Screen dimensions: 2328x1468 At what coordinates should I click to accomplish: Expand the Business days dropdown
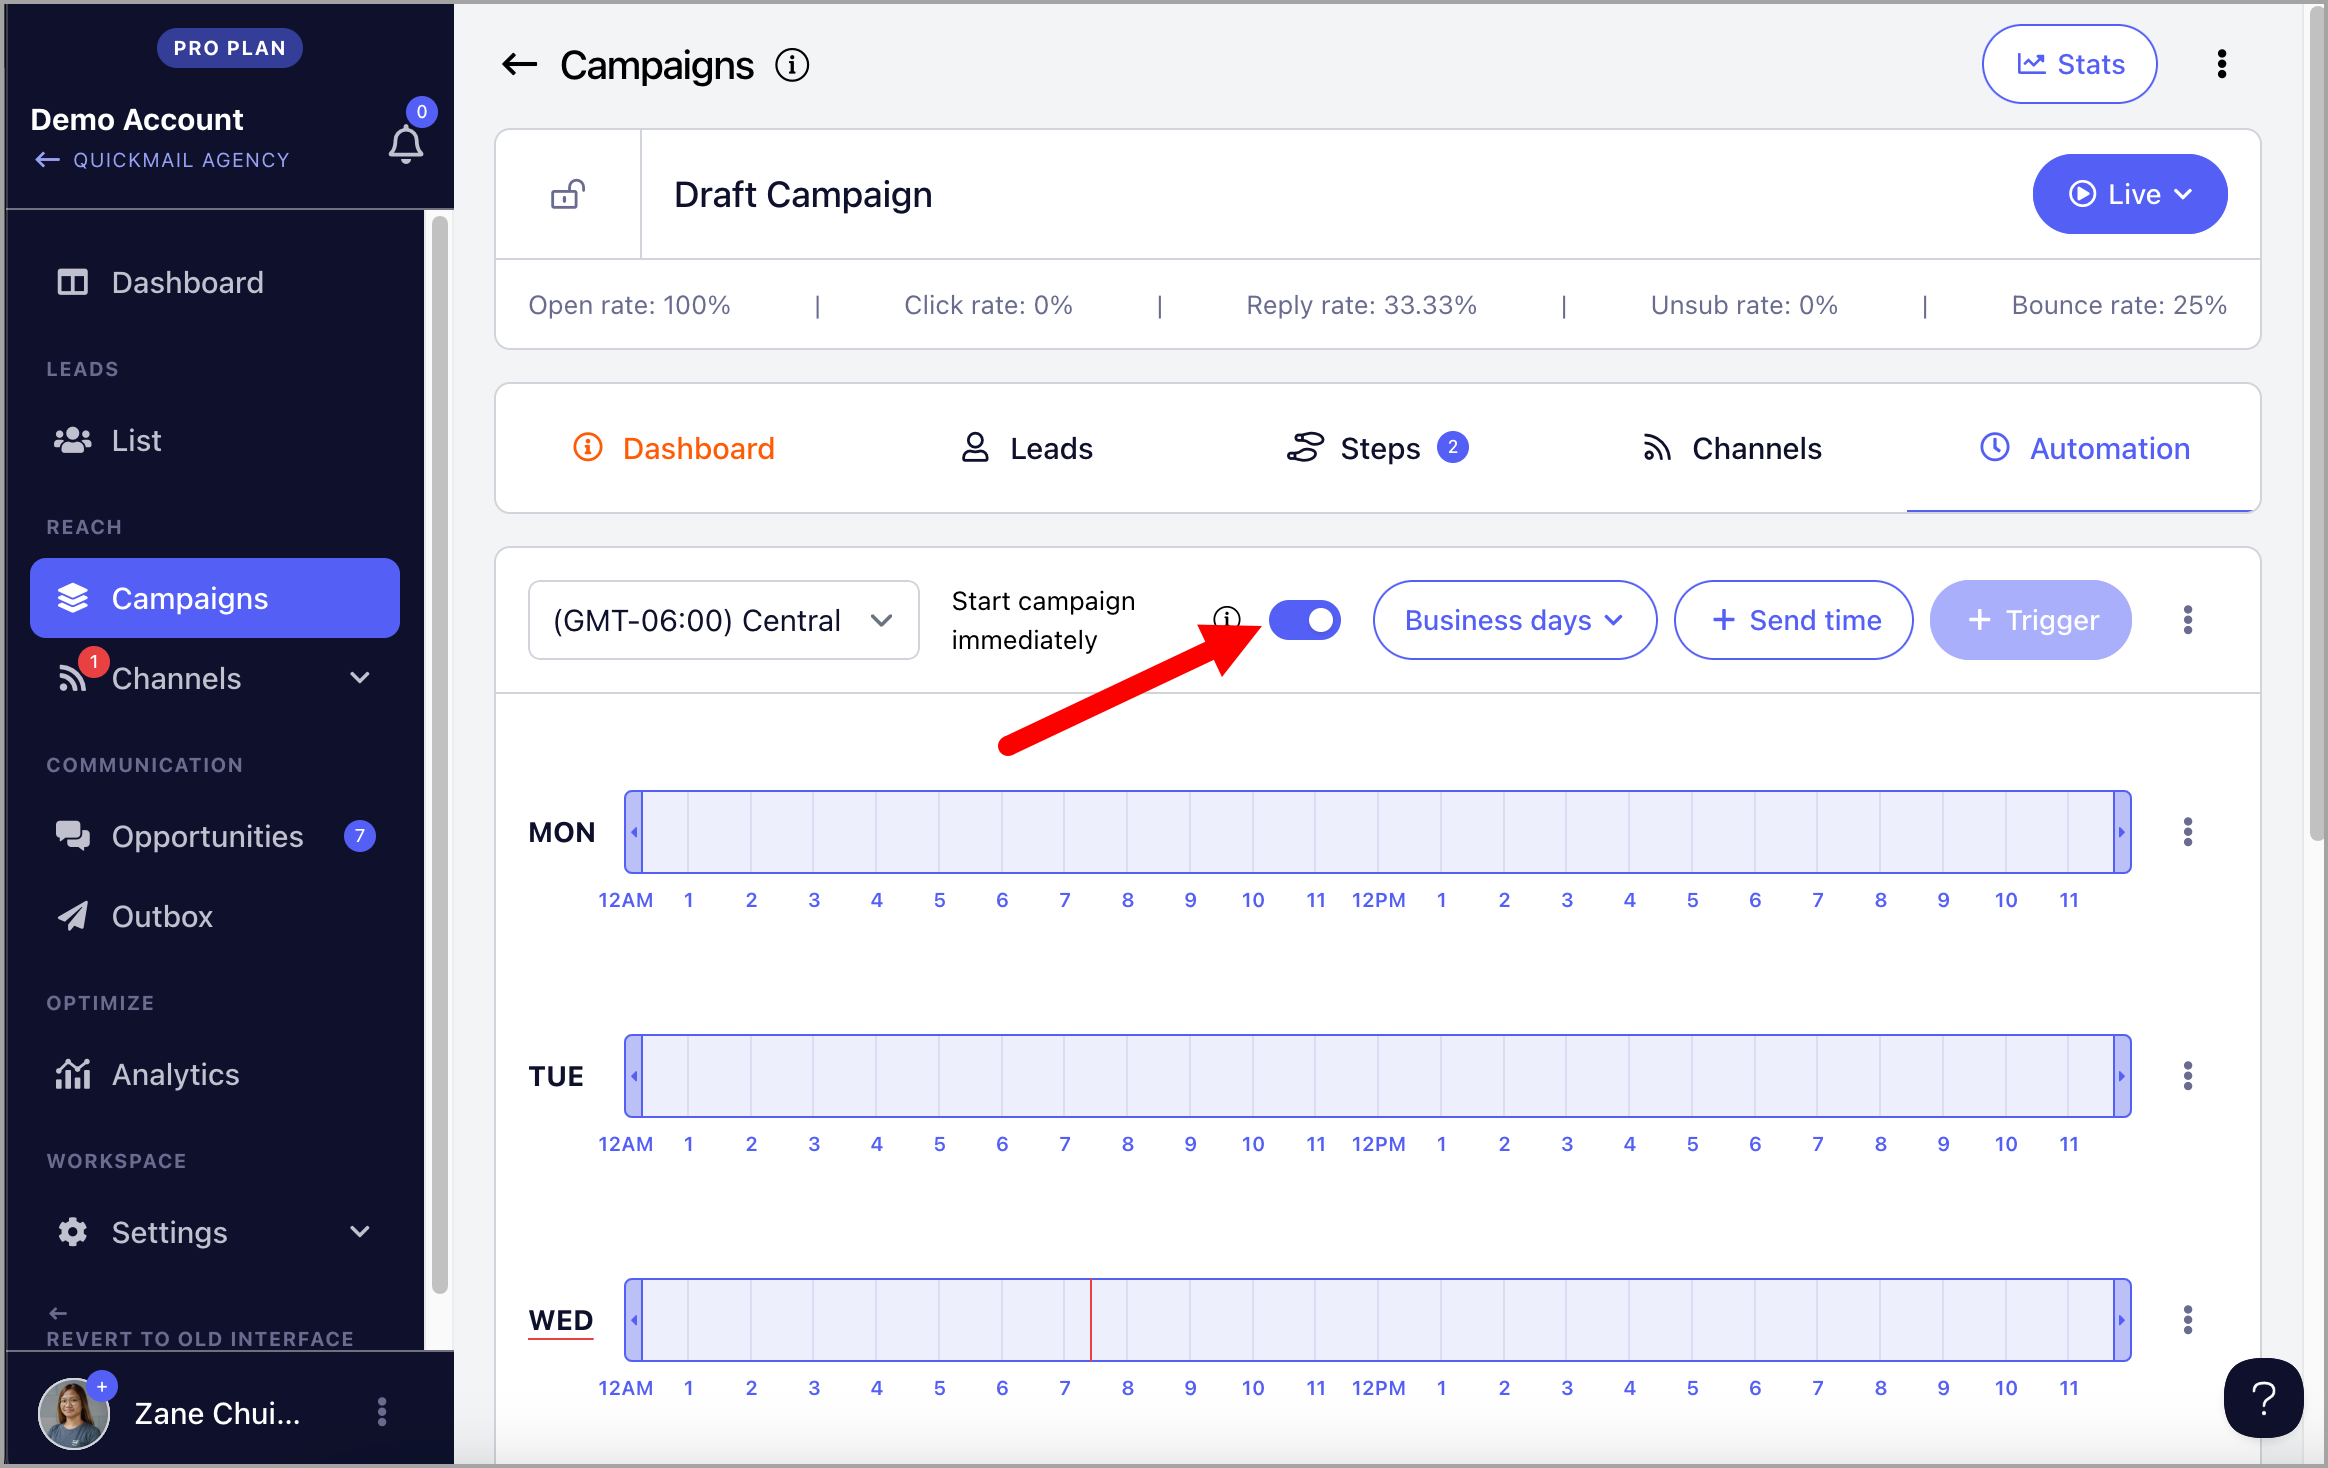click(x=1514, y=620)
